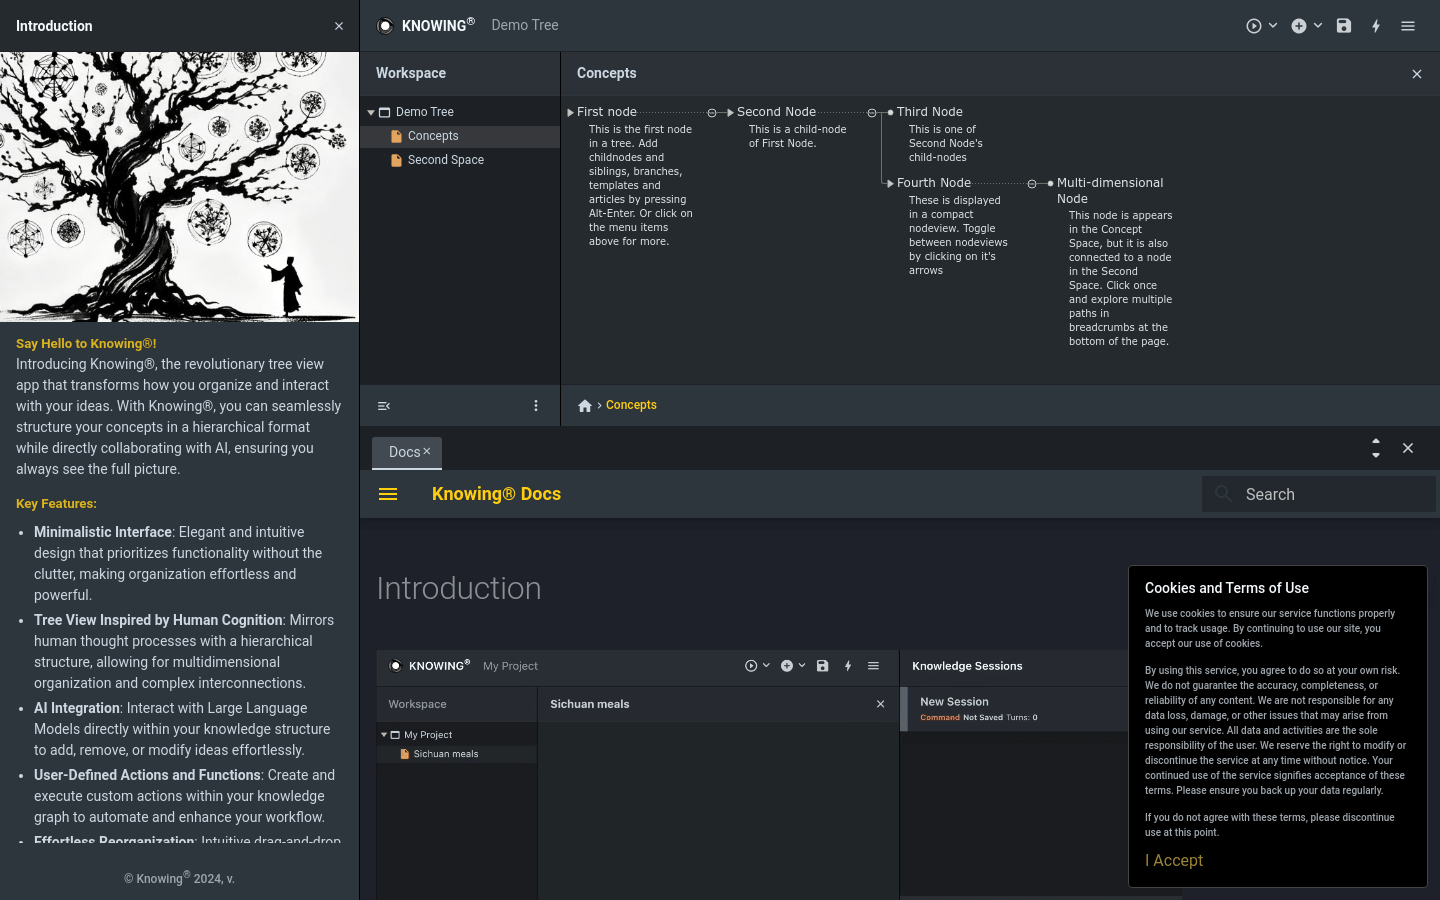Collapse the Demo Tree folder
Screen dimensions: 1440x900
[371, 113]
